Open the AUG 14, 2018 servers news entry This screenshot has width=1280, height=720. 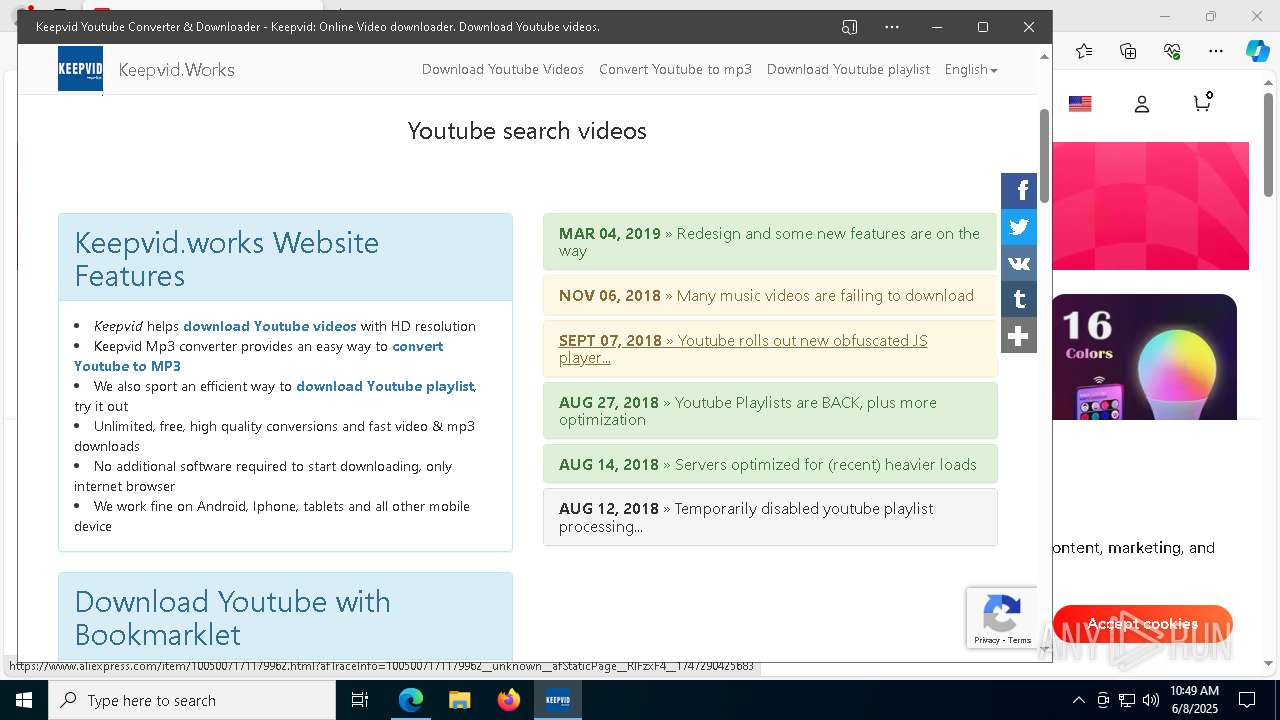point(770,464)
